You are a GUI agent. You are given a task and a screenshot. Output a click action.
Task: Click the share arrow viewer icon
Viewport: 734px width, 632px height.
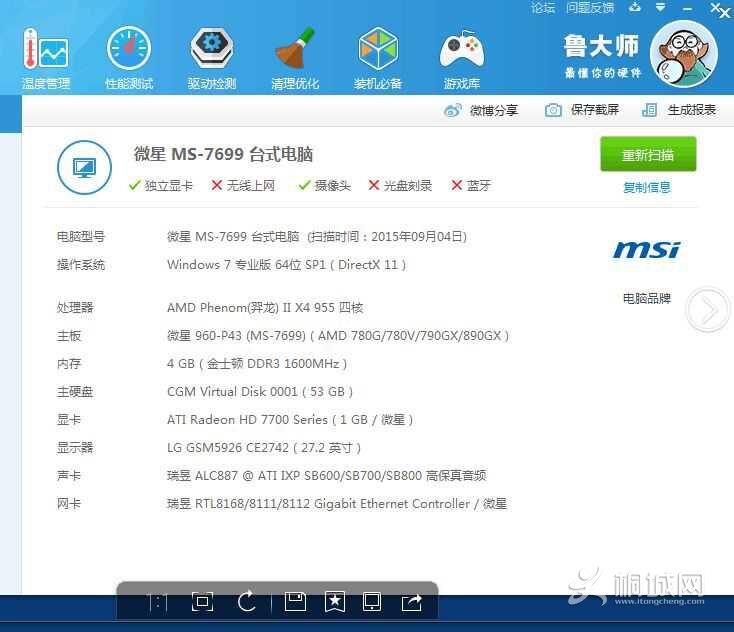click(x=411, y=603)
